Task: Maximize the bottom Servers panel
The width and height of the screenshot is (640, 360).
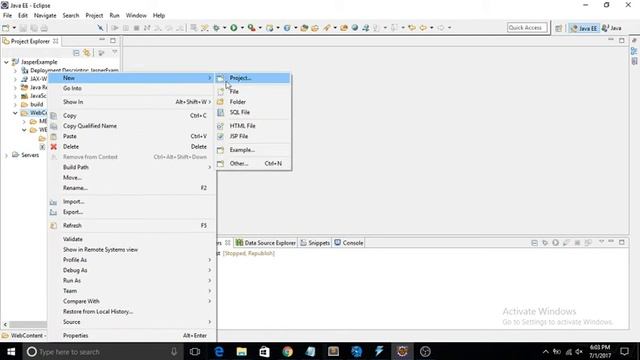Action: click(622, 242)
